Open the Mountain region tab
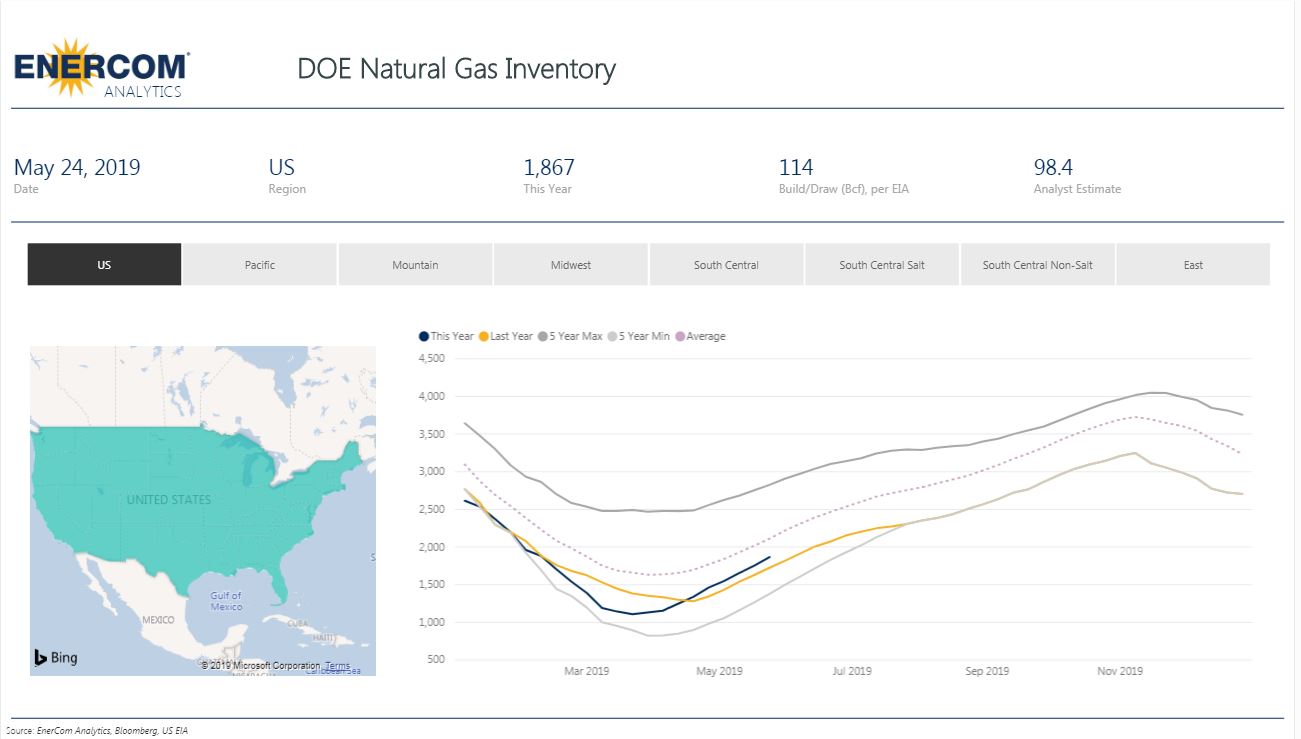 point(415,265)
